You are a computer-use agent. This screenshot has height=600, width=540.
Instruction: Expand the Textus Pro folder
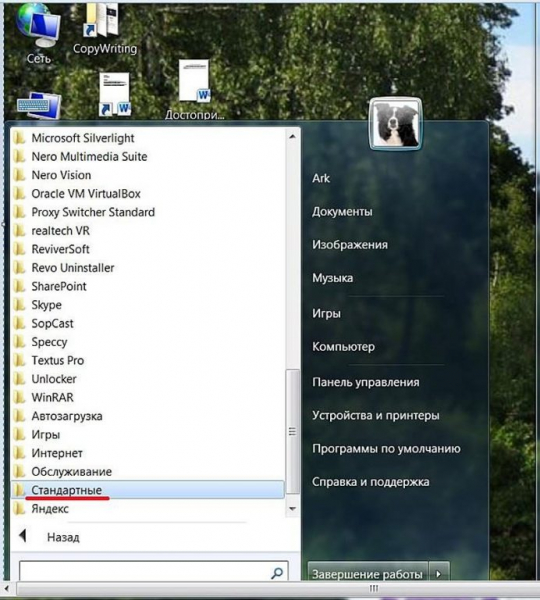coord(148,360)
